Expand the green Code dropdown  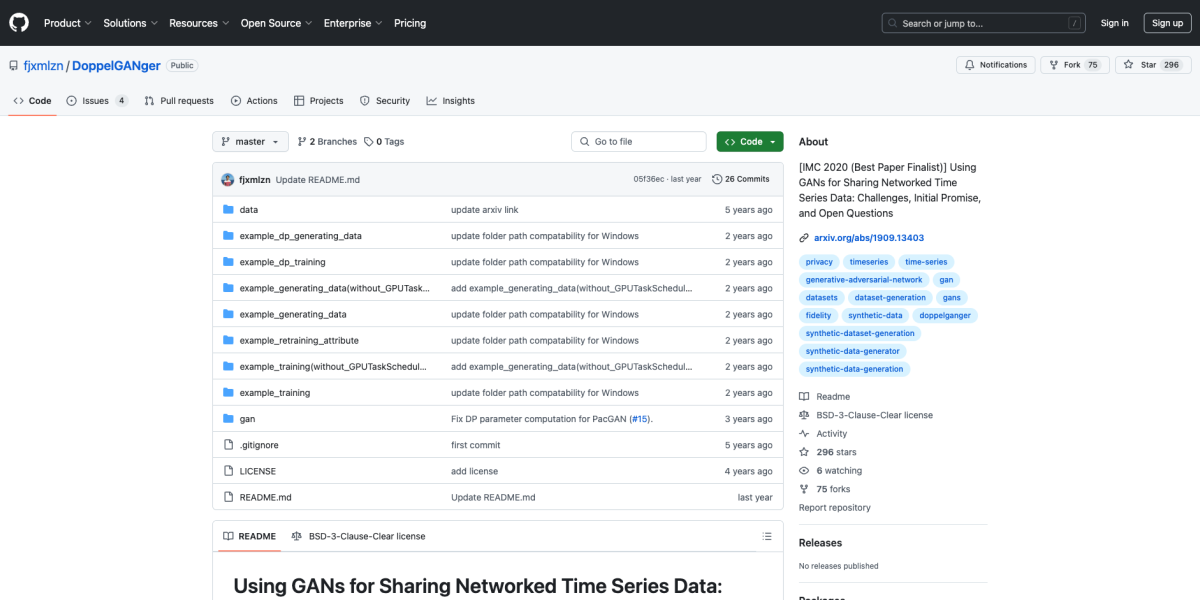750,142
